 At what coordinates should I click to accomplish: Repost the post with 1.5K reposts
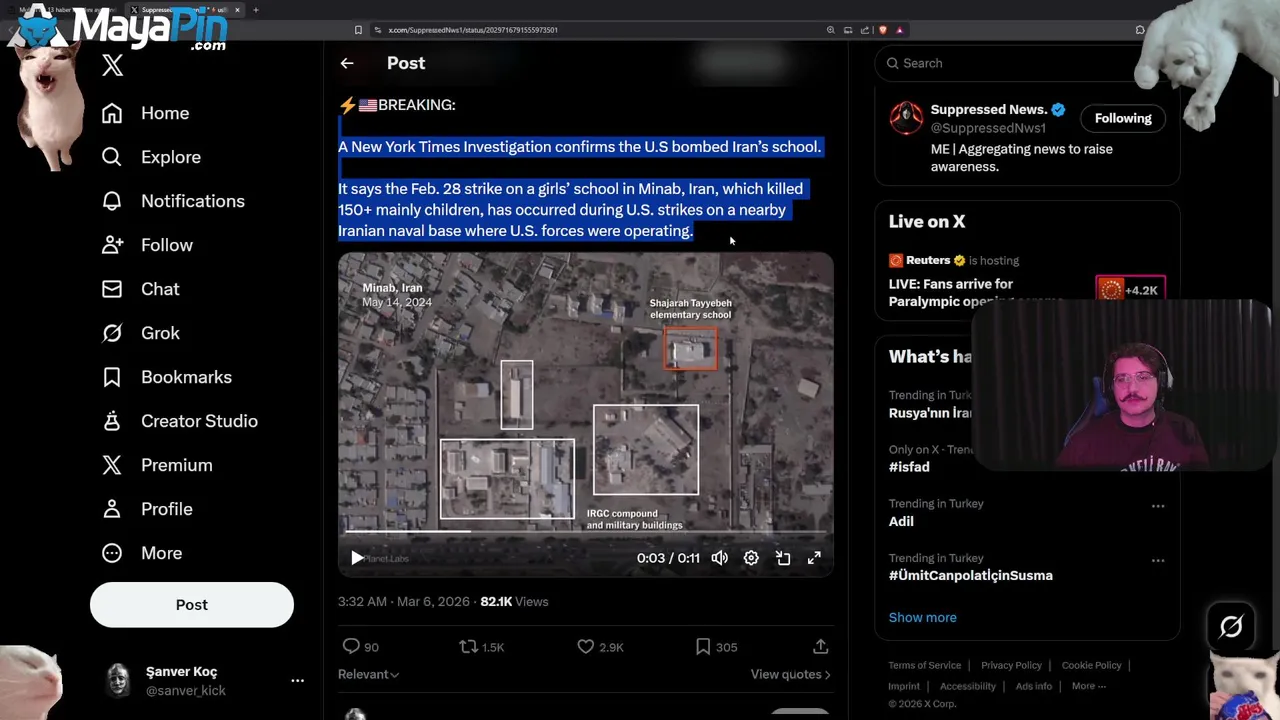[x=481, y=647]
